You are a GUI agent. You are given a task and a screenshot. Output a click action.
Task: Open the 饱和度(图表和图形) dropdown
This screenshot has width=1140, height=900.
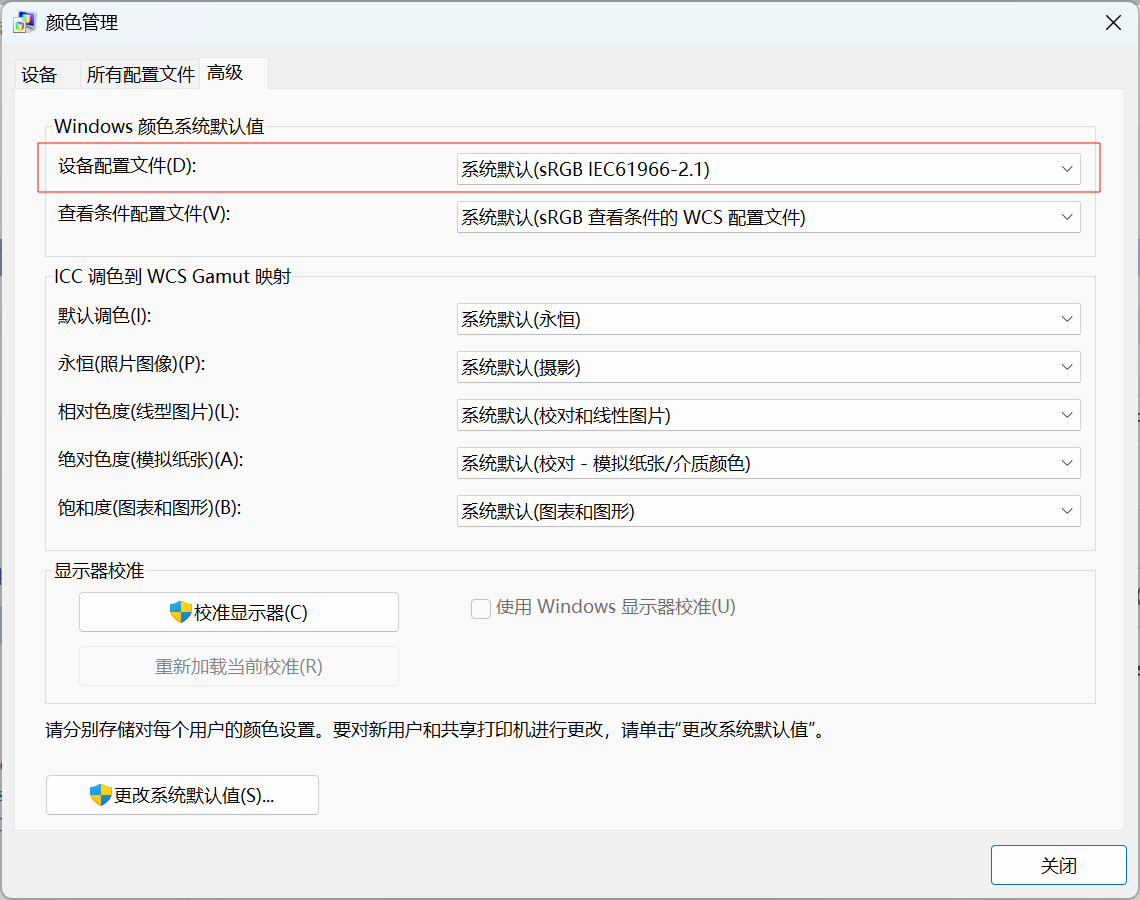(768, 511)
